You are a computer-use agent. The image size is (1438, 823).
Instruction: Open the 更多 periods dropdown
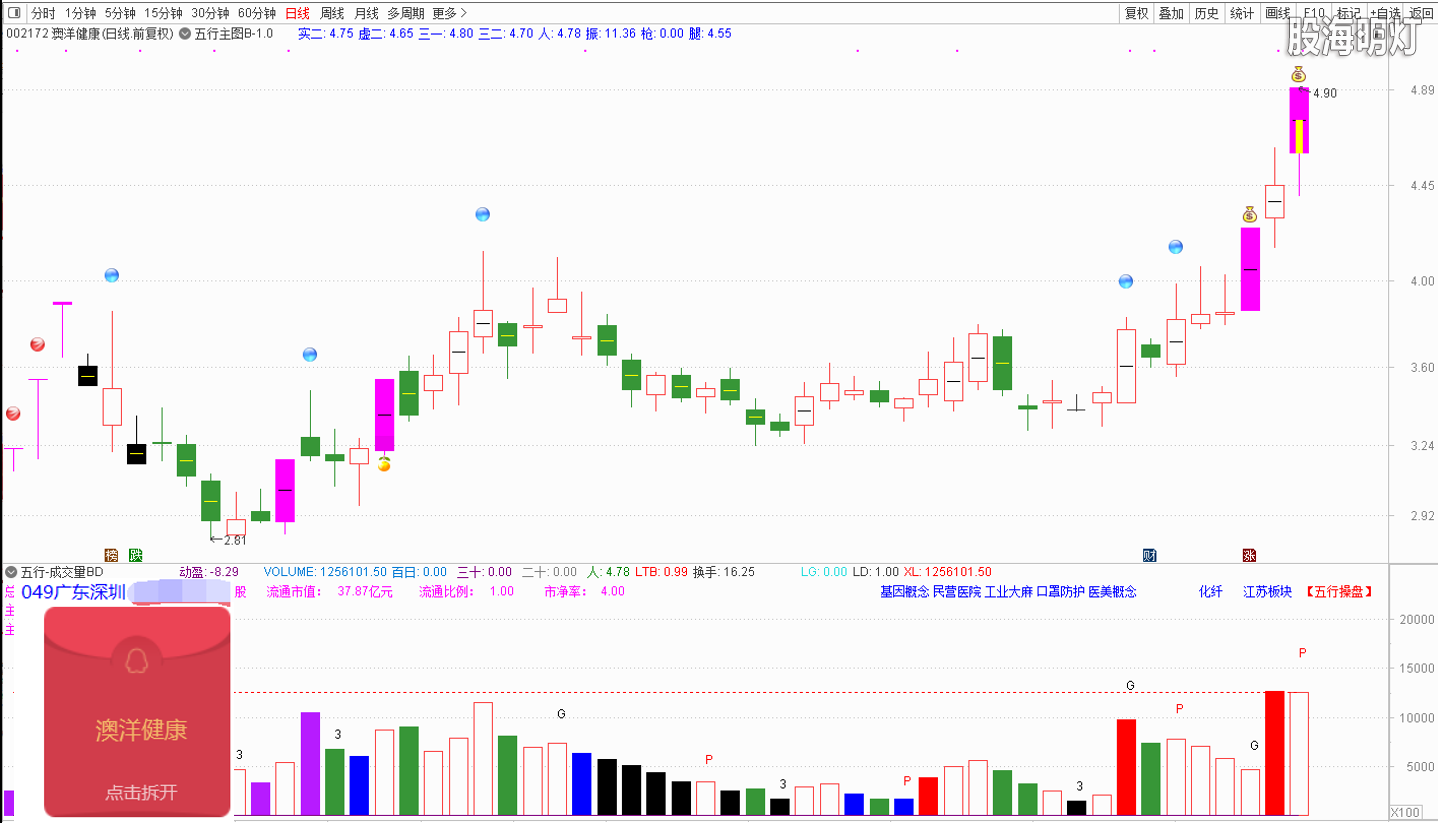(x=449, y=13)
